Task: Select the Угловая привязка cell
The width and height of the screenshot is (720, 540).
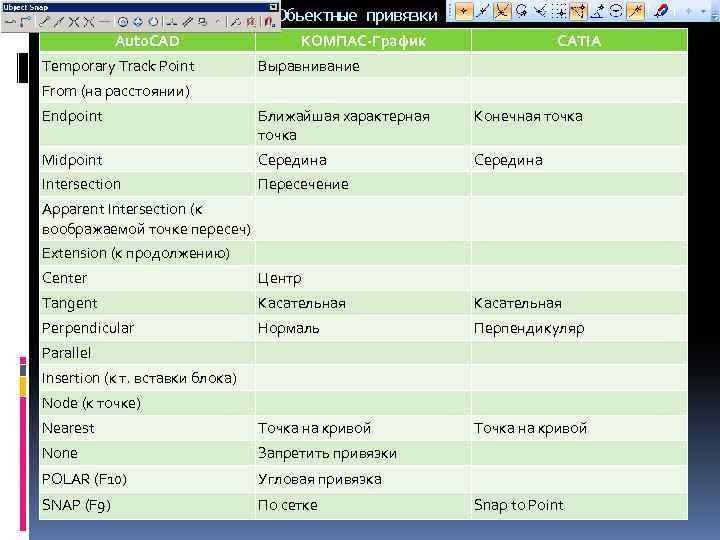Action: click(363, 479)
